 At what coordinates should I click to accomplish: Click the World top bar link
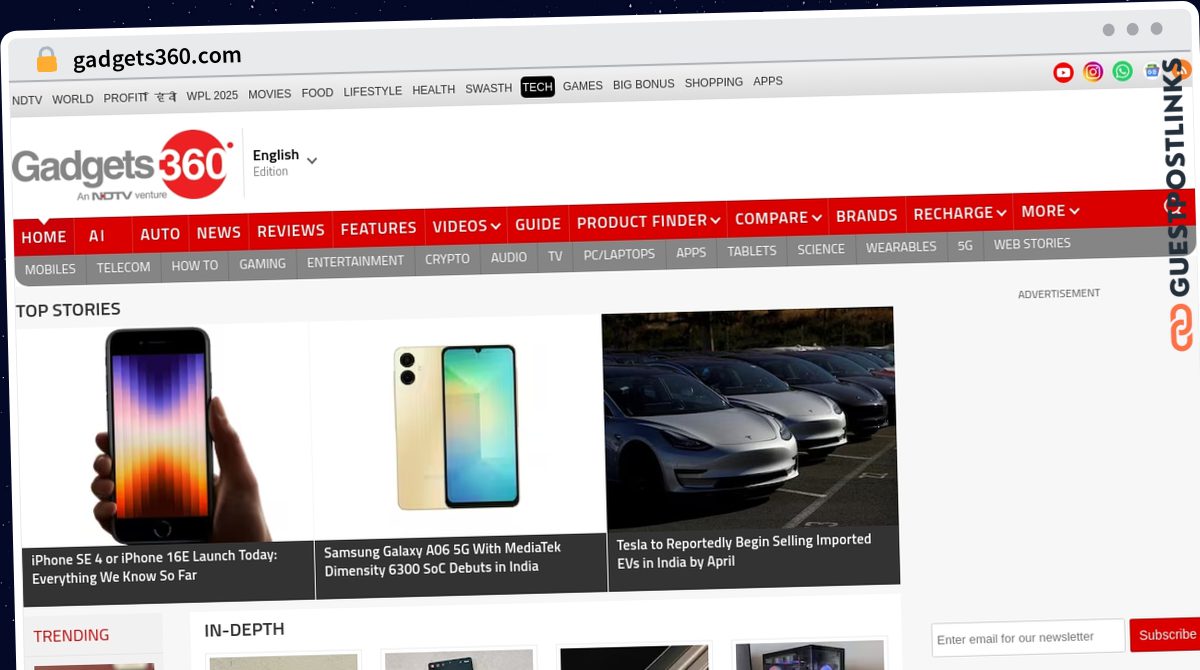click(73, 99)
